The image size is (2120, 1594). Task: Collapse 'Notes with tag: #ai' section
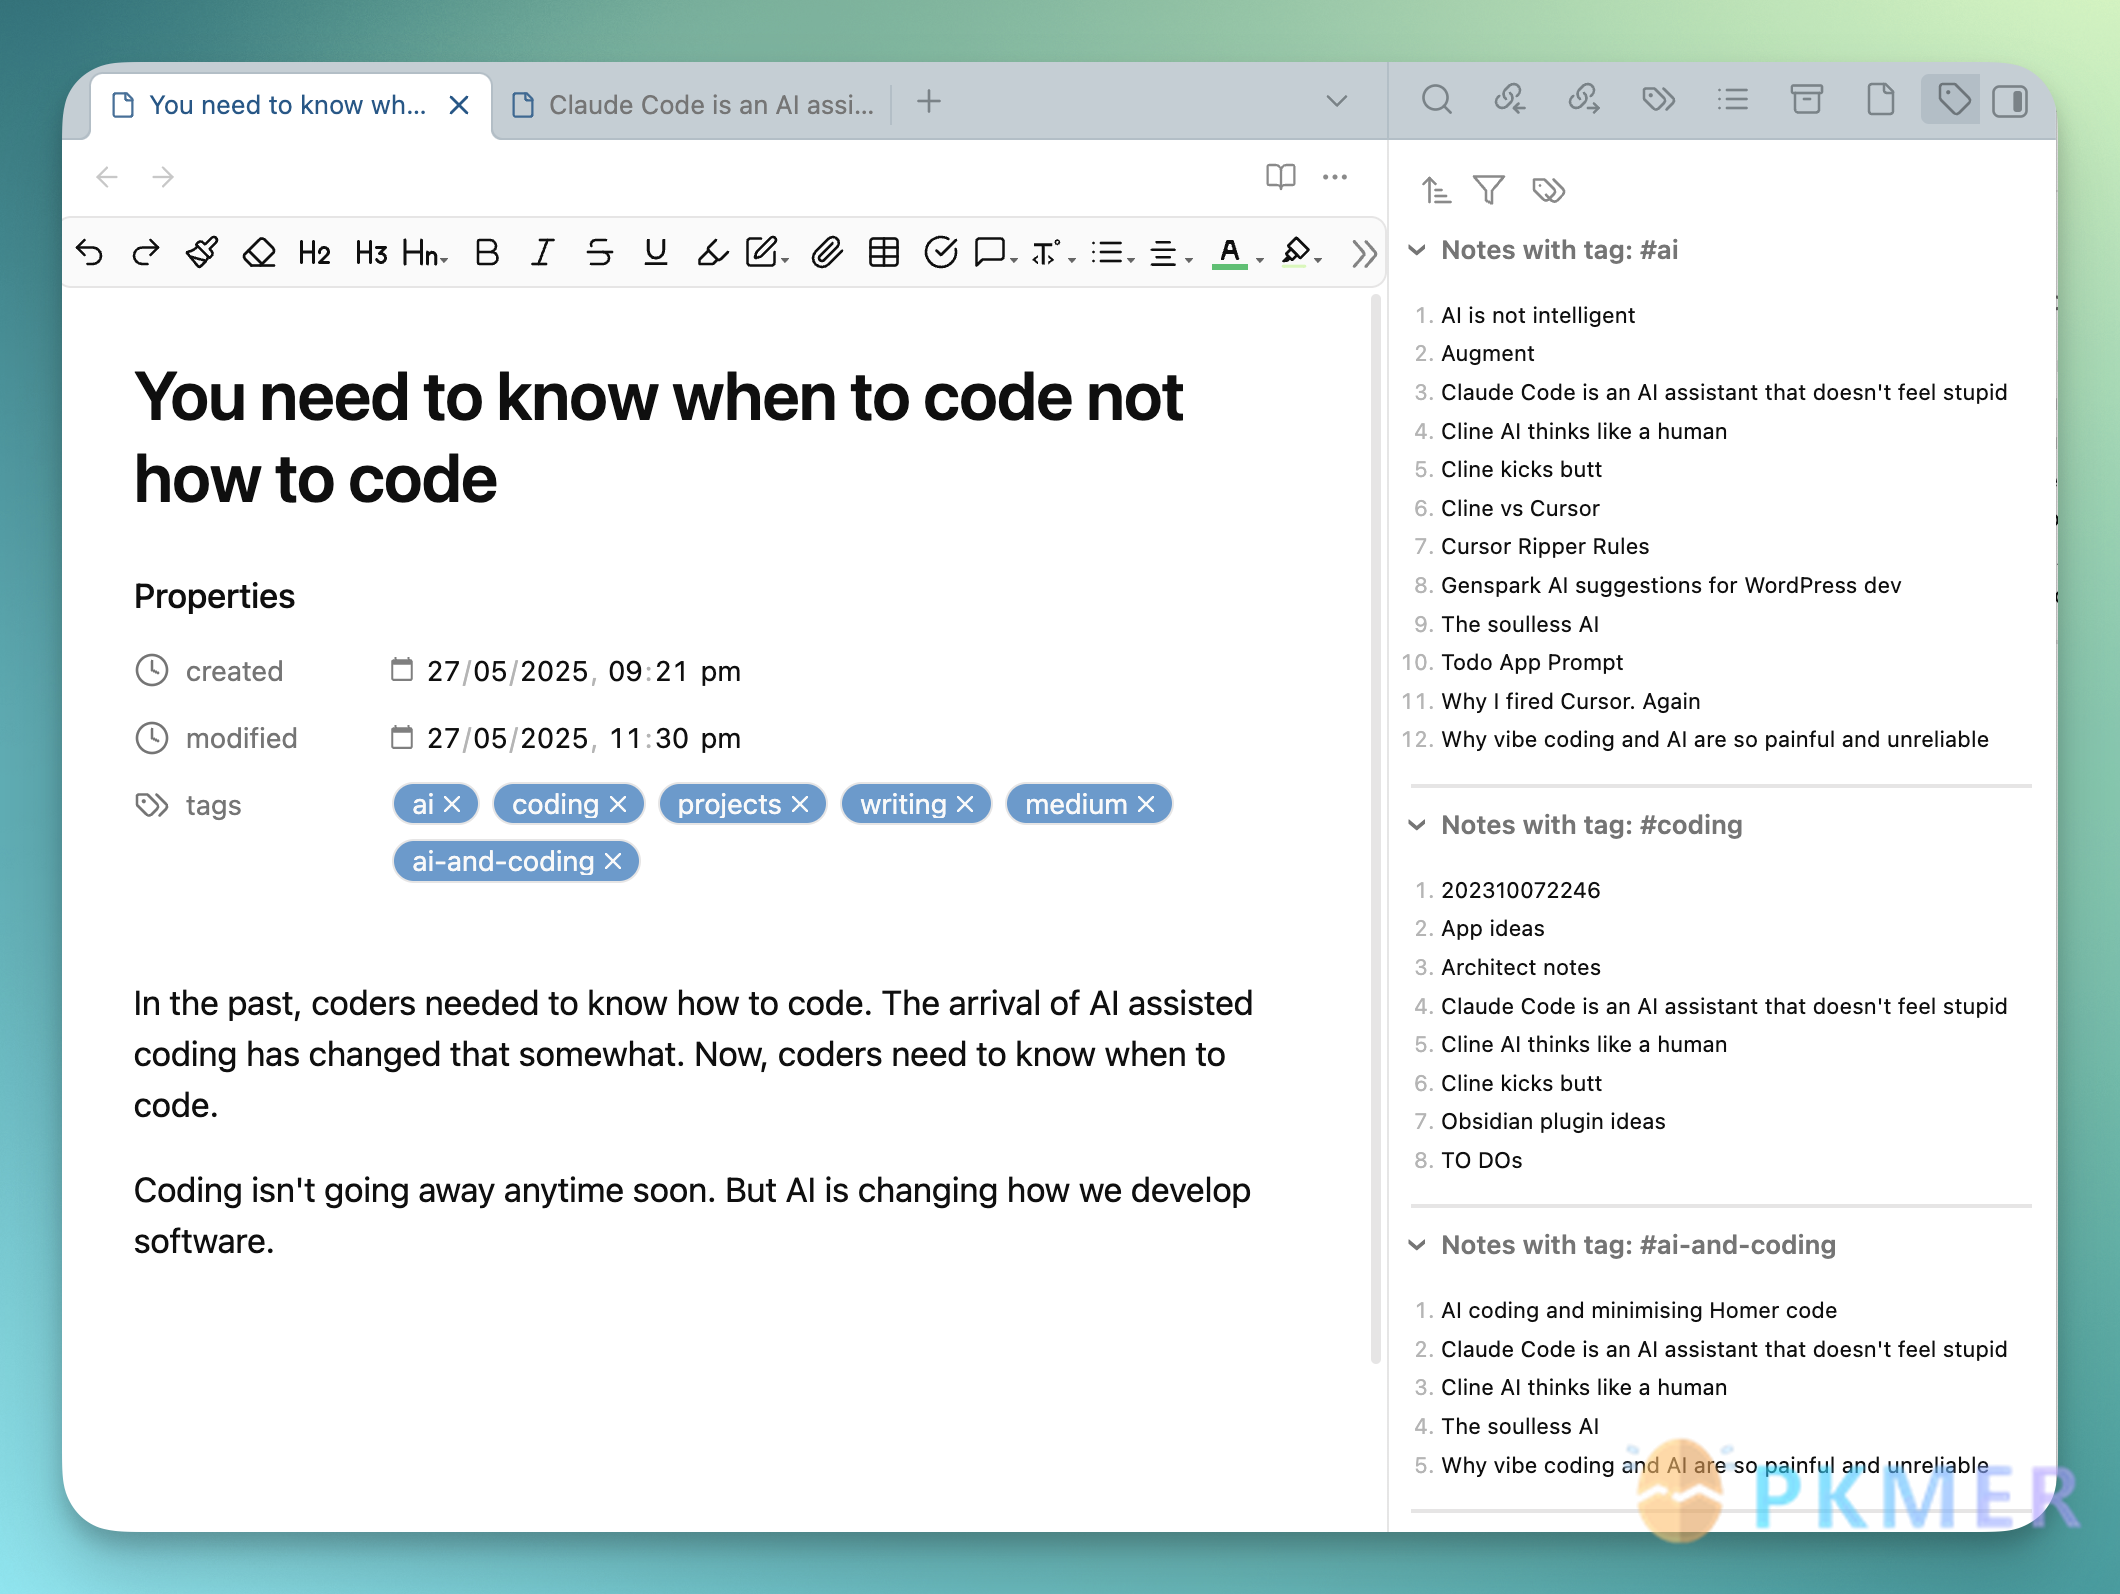click(1417, 250)
